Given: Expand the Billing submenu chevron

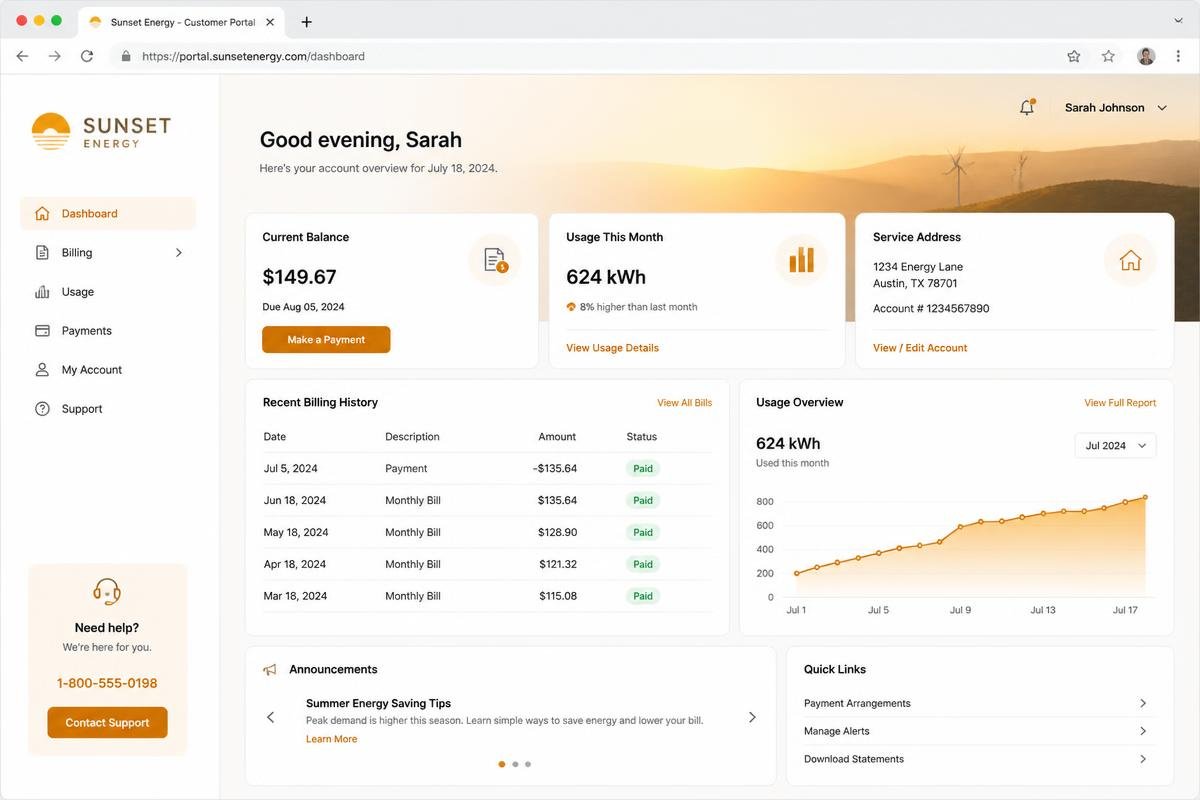Looking at the screenshot, I should pyautogui.click(x=179, y=253).
